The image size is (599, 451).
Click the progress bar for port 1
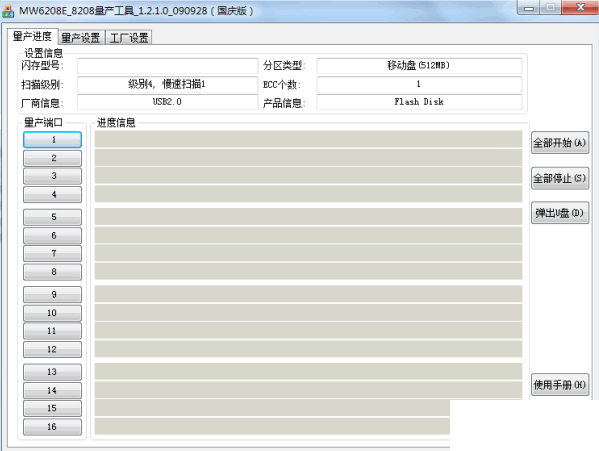(x=308, y=139)
